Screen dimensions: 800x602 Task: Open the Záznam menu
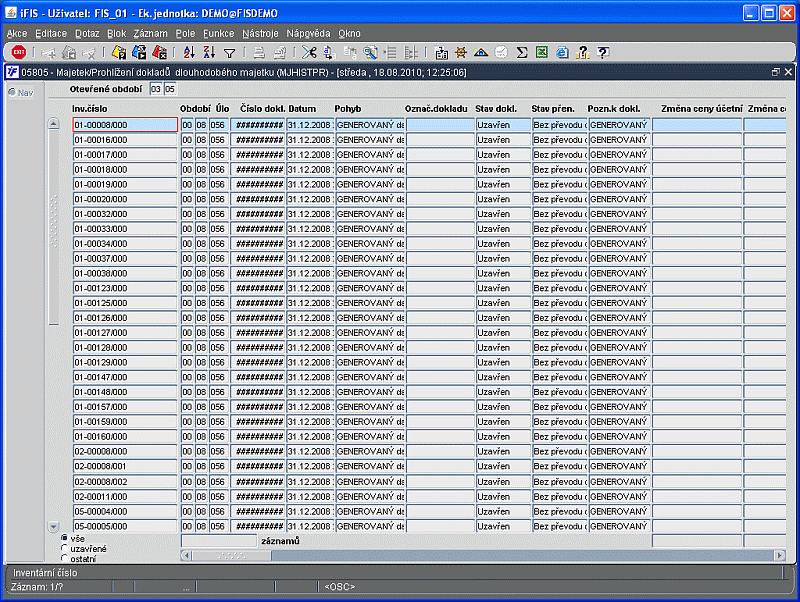click(150, 34)
